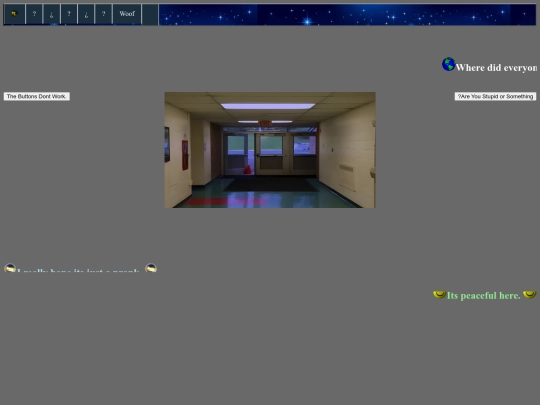Click the smiley icon right of 'Its peaceful here.'
The width and height of the screenshot is (540, 405).
pyautogui.click(x=529, y=295)
